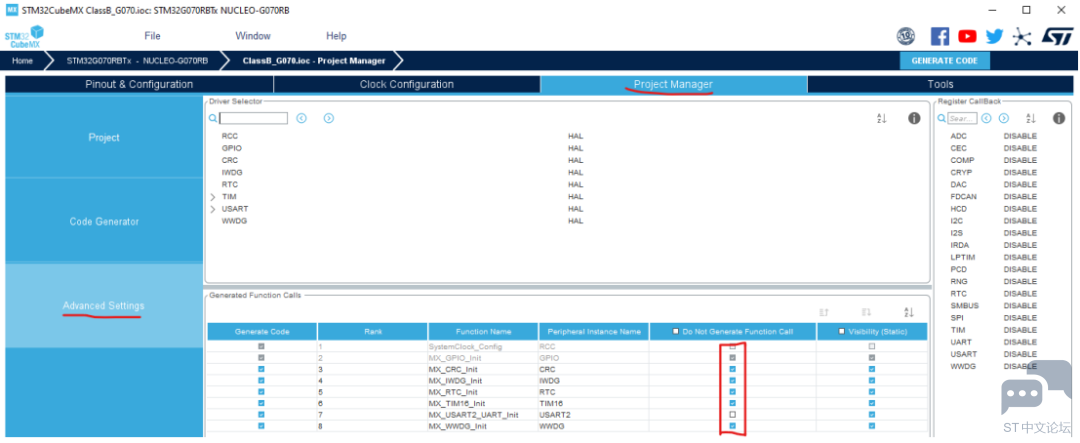Show Register CallBack info icon

click(x=1059, y=119)
